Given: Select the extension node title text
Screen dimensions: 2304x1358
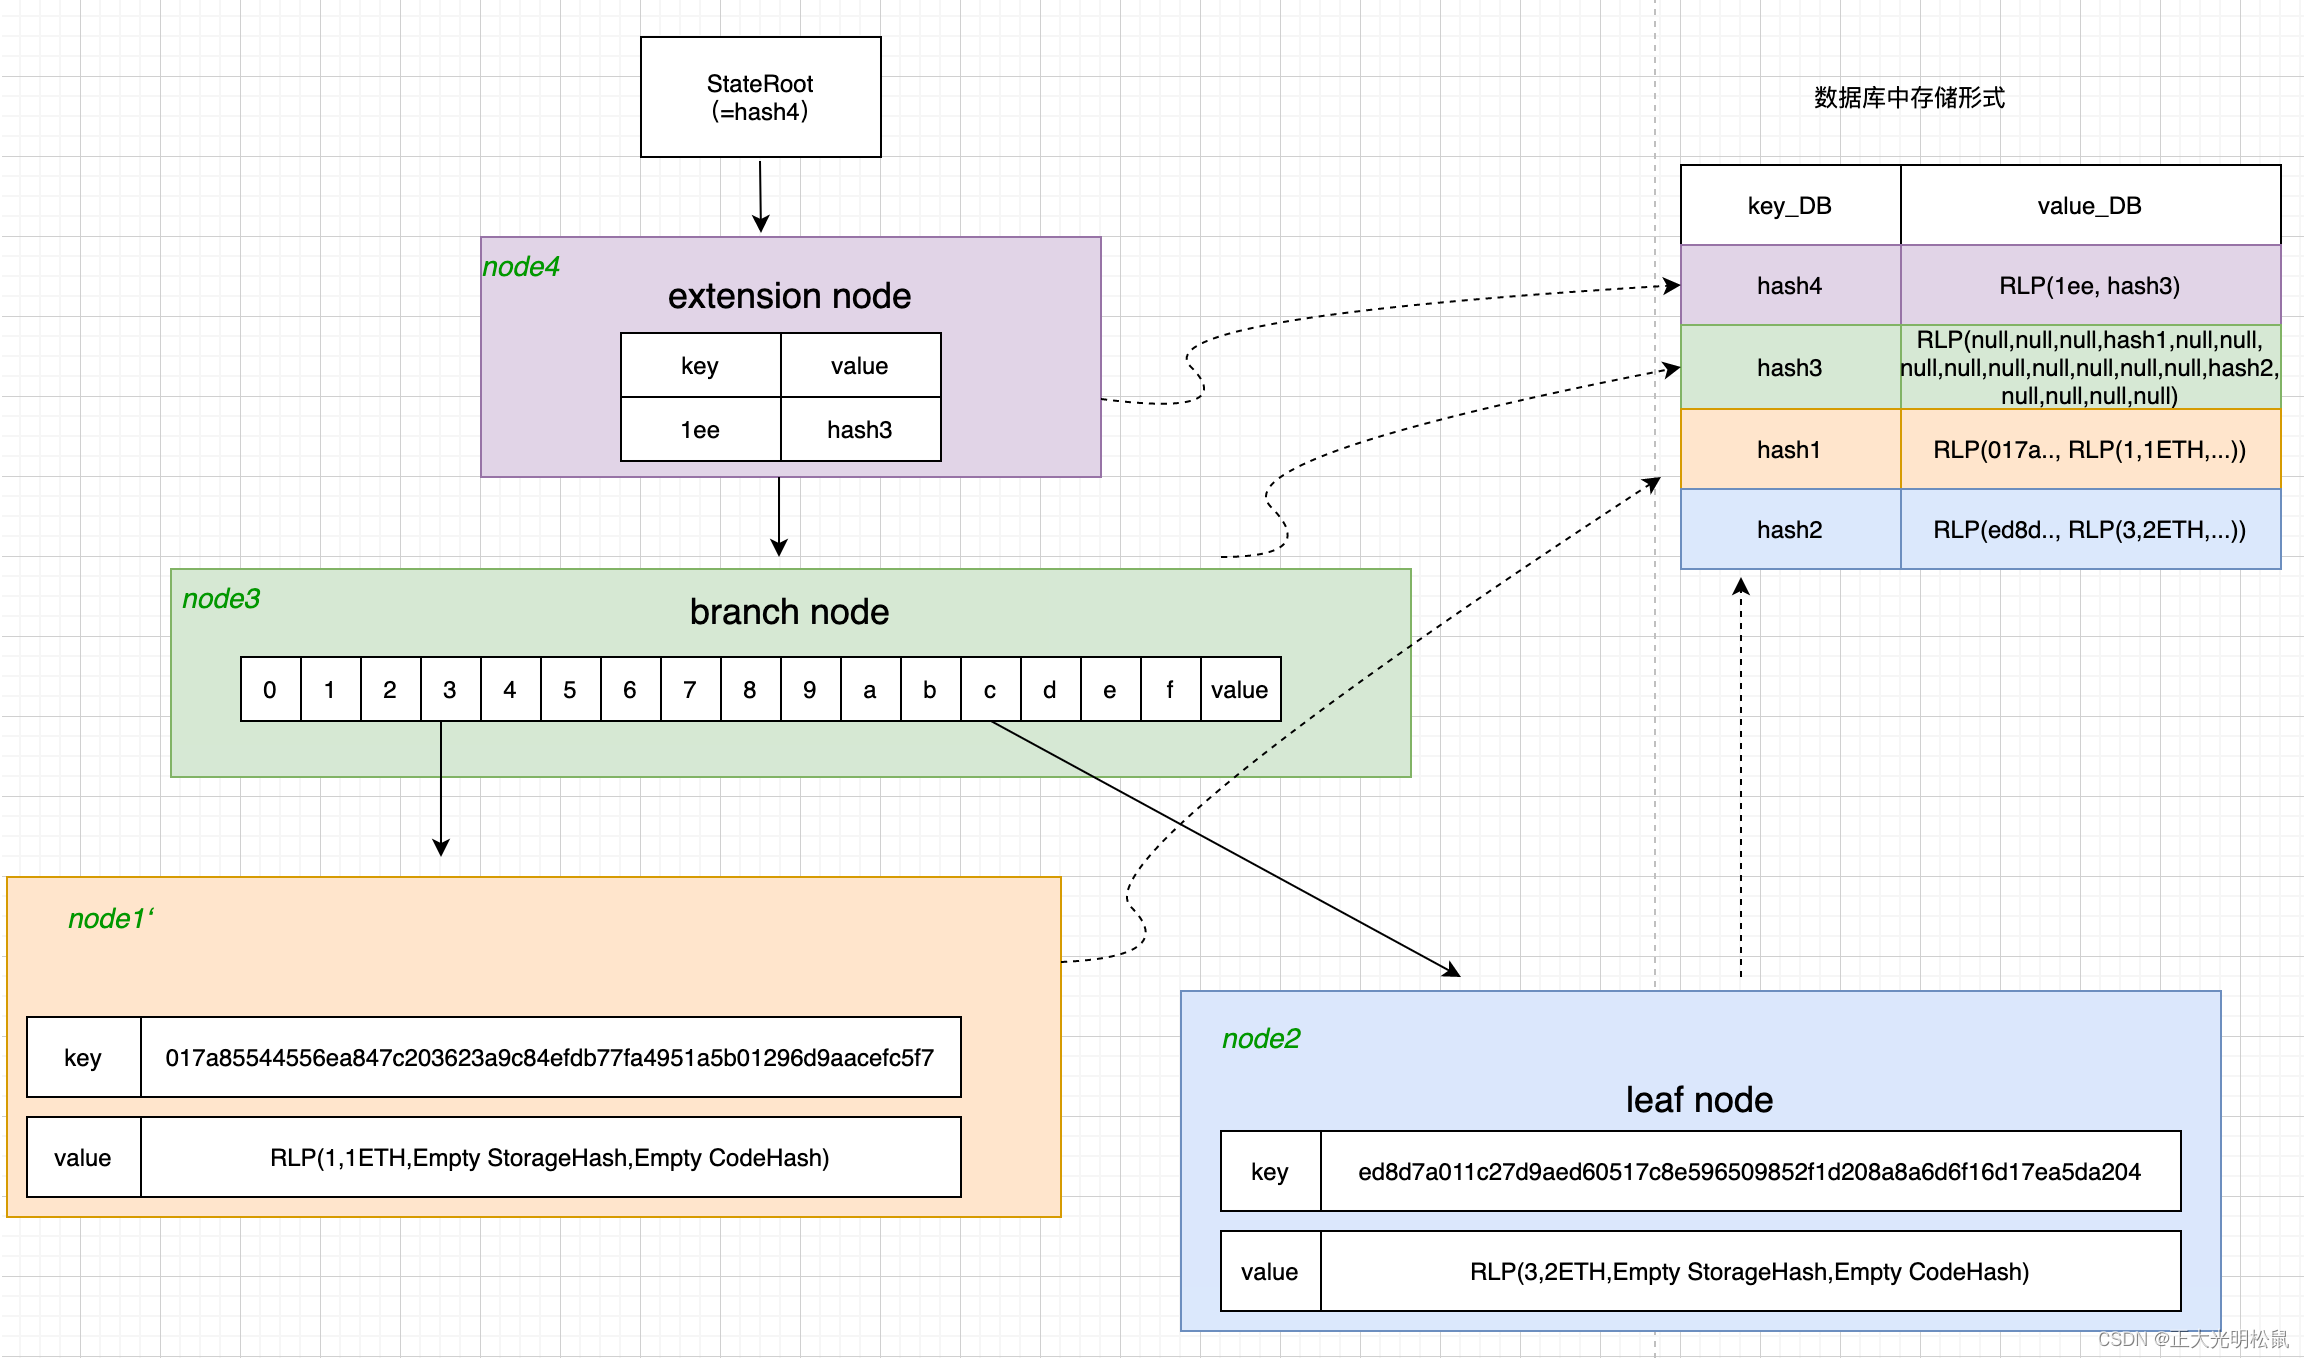Looking at the screenshot, I should (789, 296).
